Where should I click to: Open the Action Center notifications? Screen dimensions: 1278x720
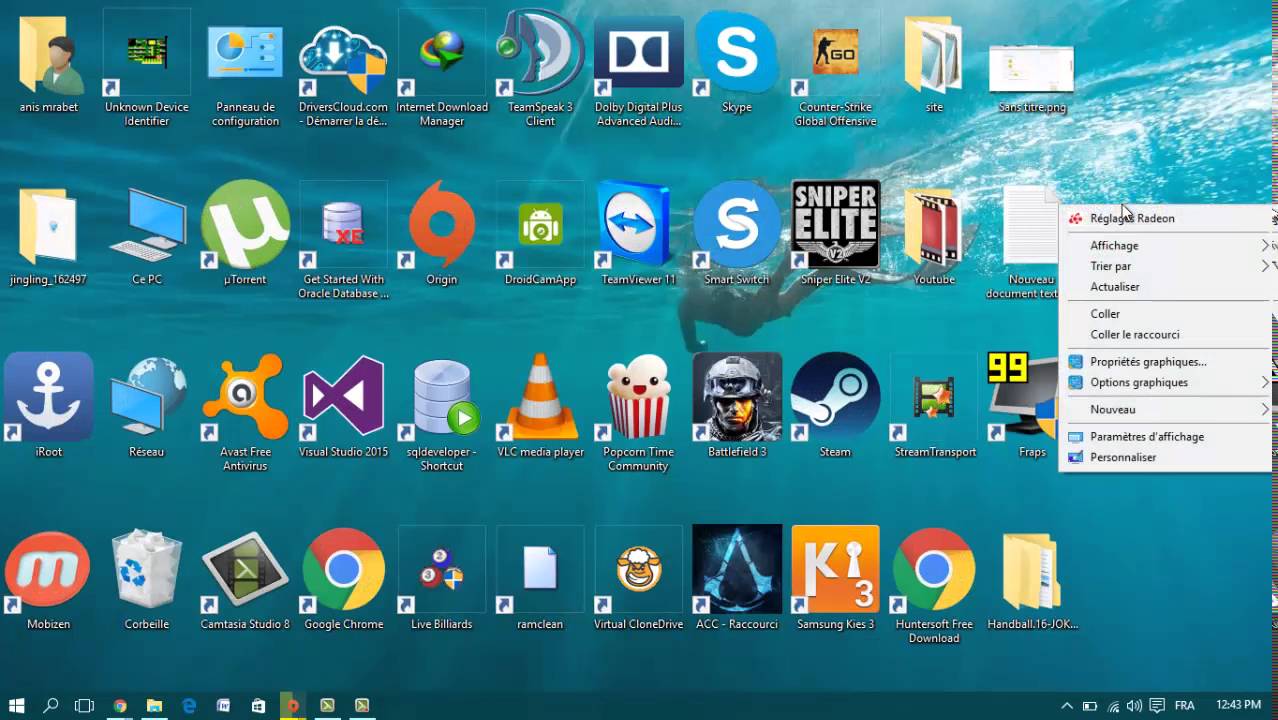(x=1158, y=705)
